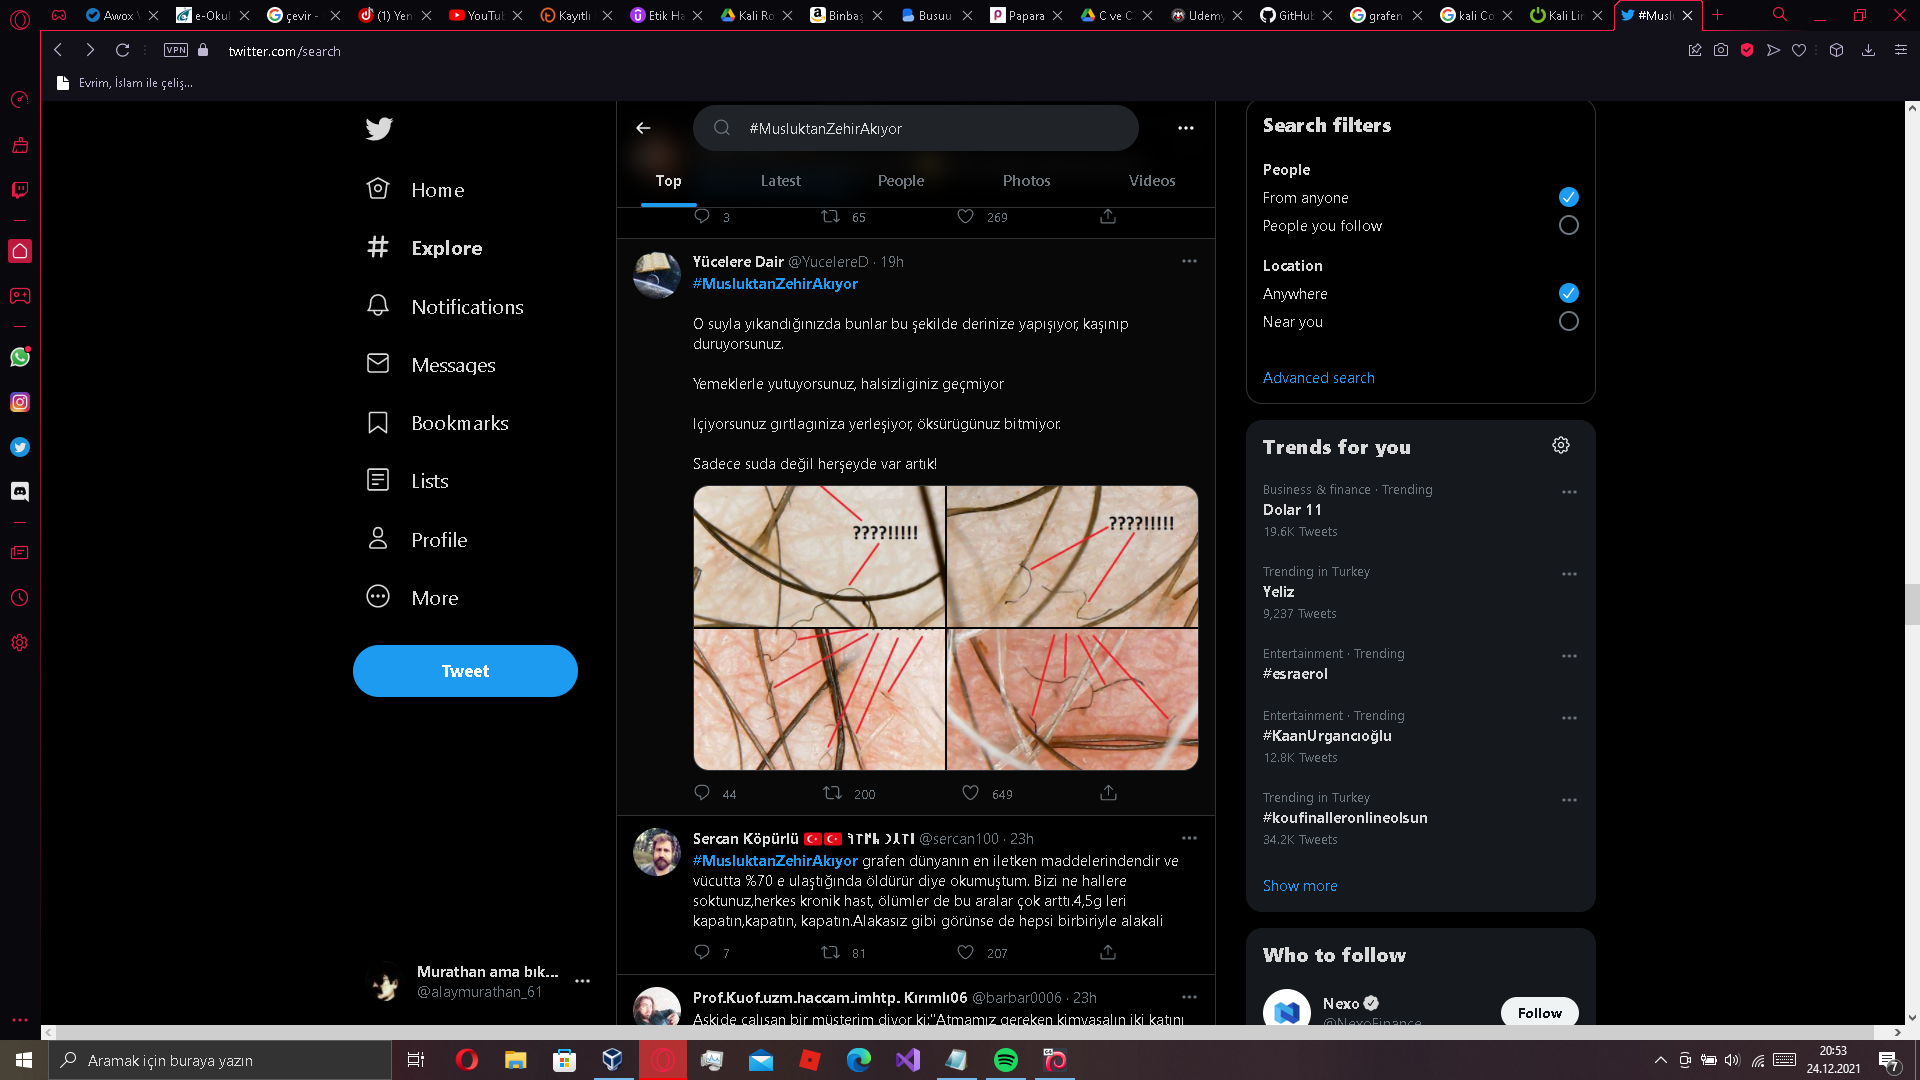Click the Trends settings gear dropdown
Screen dimensions: 1920x1080
pos(1560,446)
